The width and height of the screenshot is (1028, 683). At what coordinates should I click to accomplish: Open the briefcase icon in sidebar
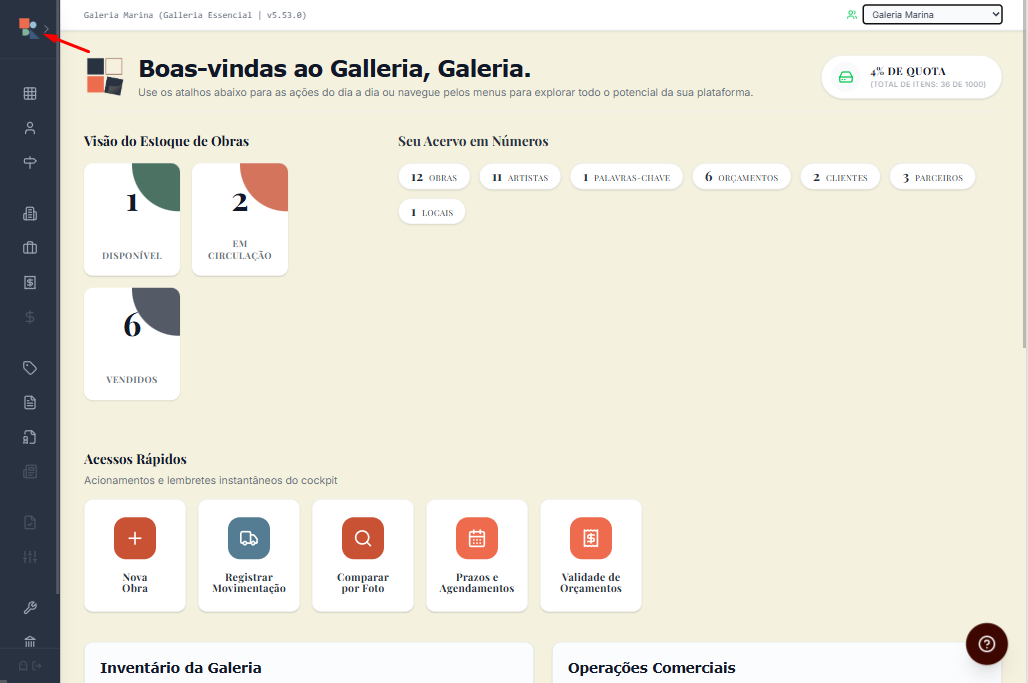[x=30, y=248]
